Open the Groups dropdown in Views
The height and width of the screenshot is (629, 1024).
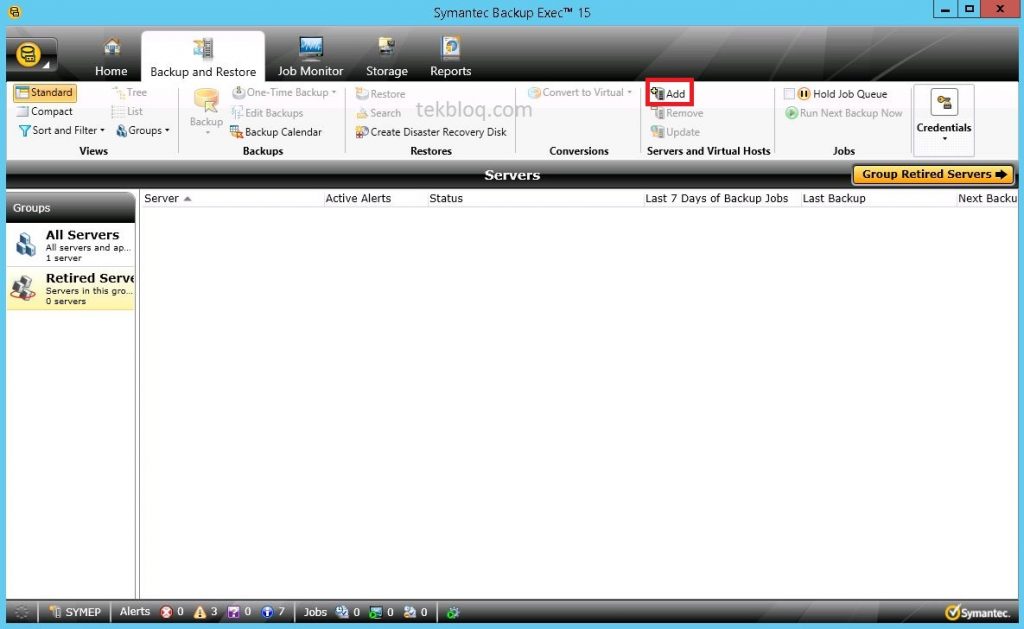[142, 131]
